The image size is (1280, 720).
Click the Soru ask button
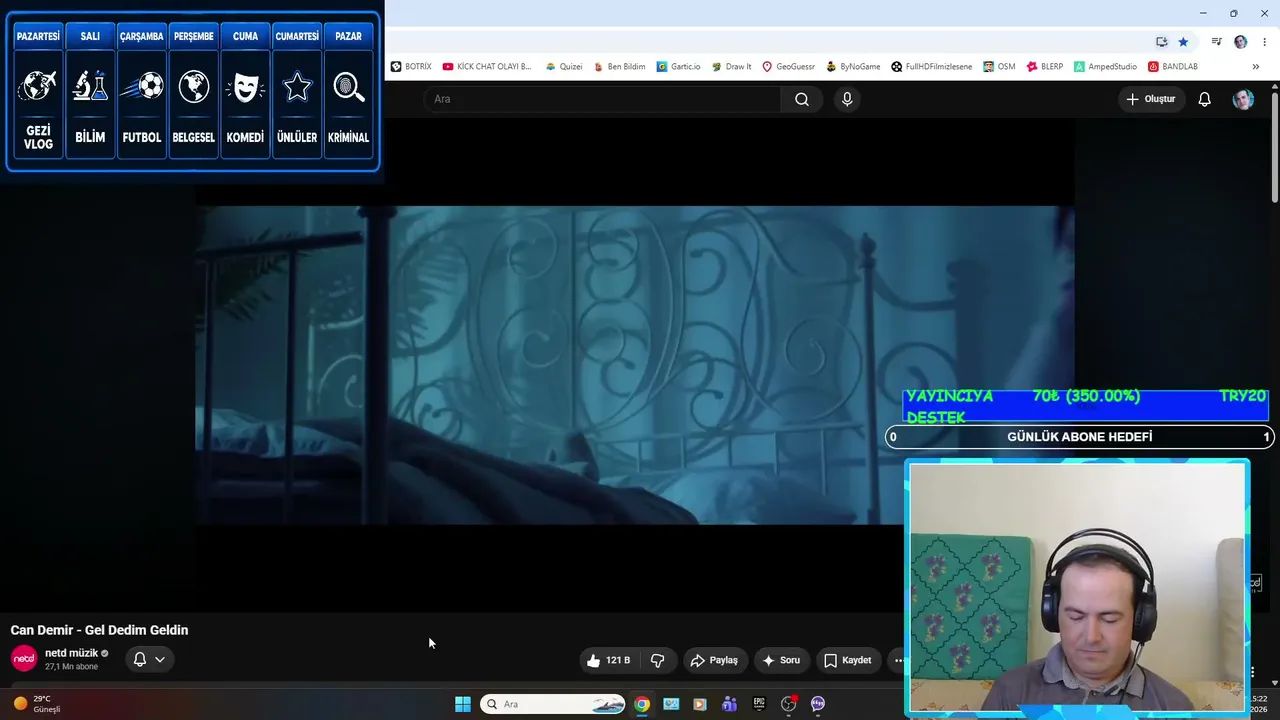[781, 660]
